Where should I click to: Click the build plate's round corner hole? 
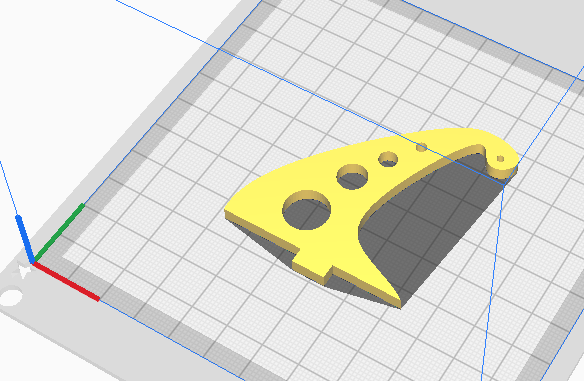click(x=11, y=298)
